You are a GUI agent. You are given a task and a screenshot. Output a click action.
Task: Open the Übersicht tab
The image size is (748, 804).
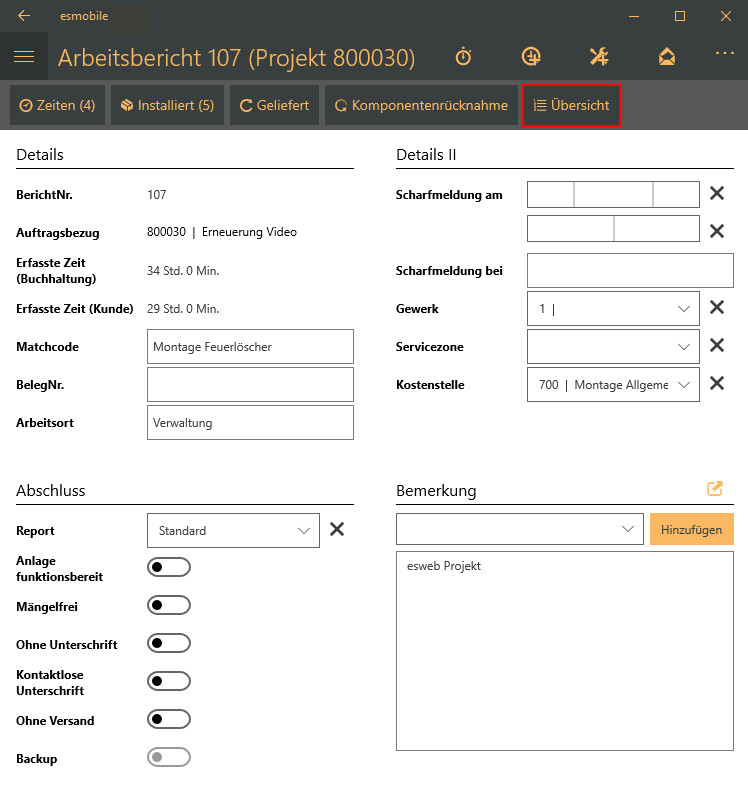pyautogui.click(x=571, y=105)
